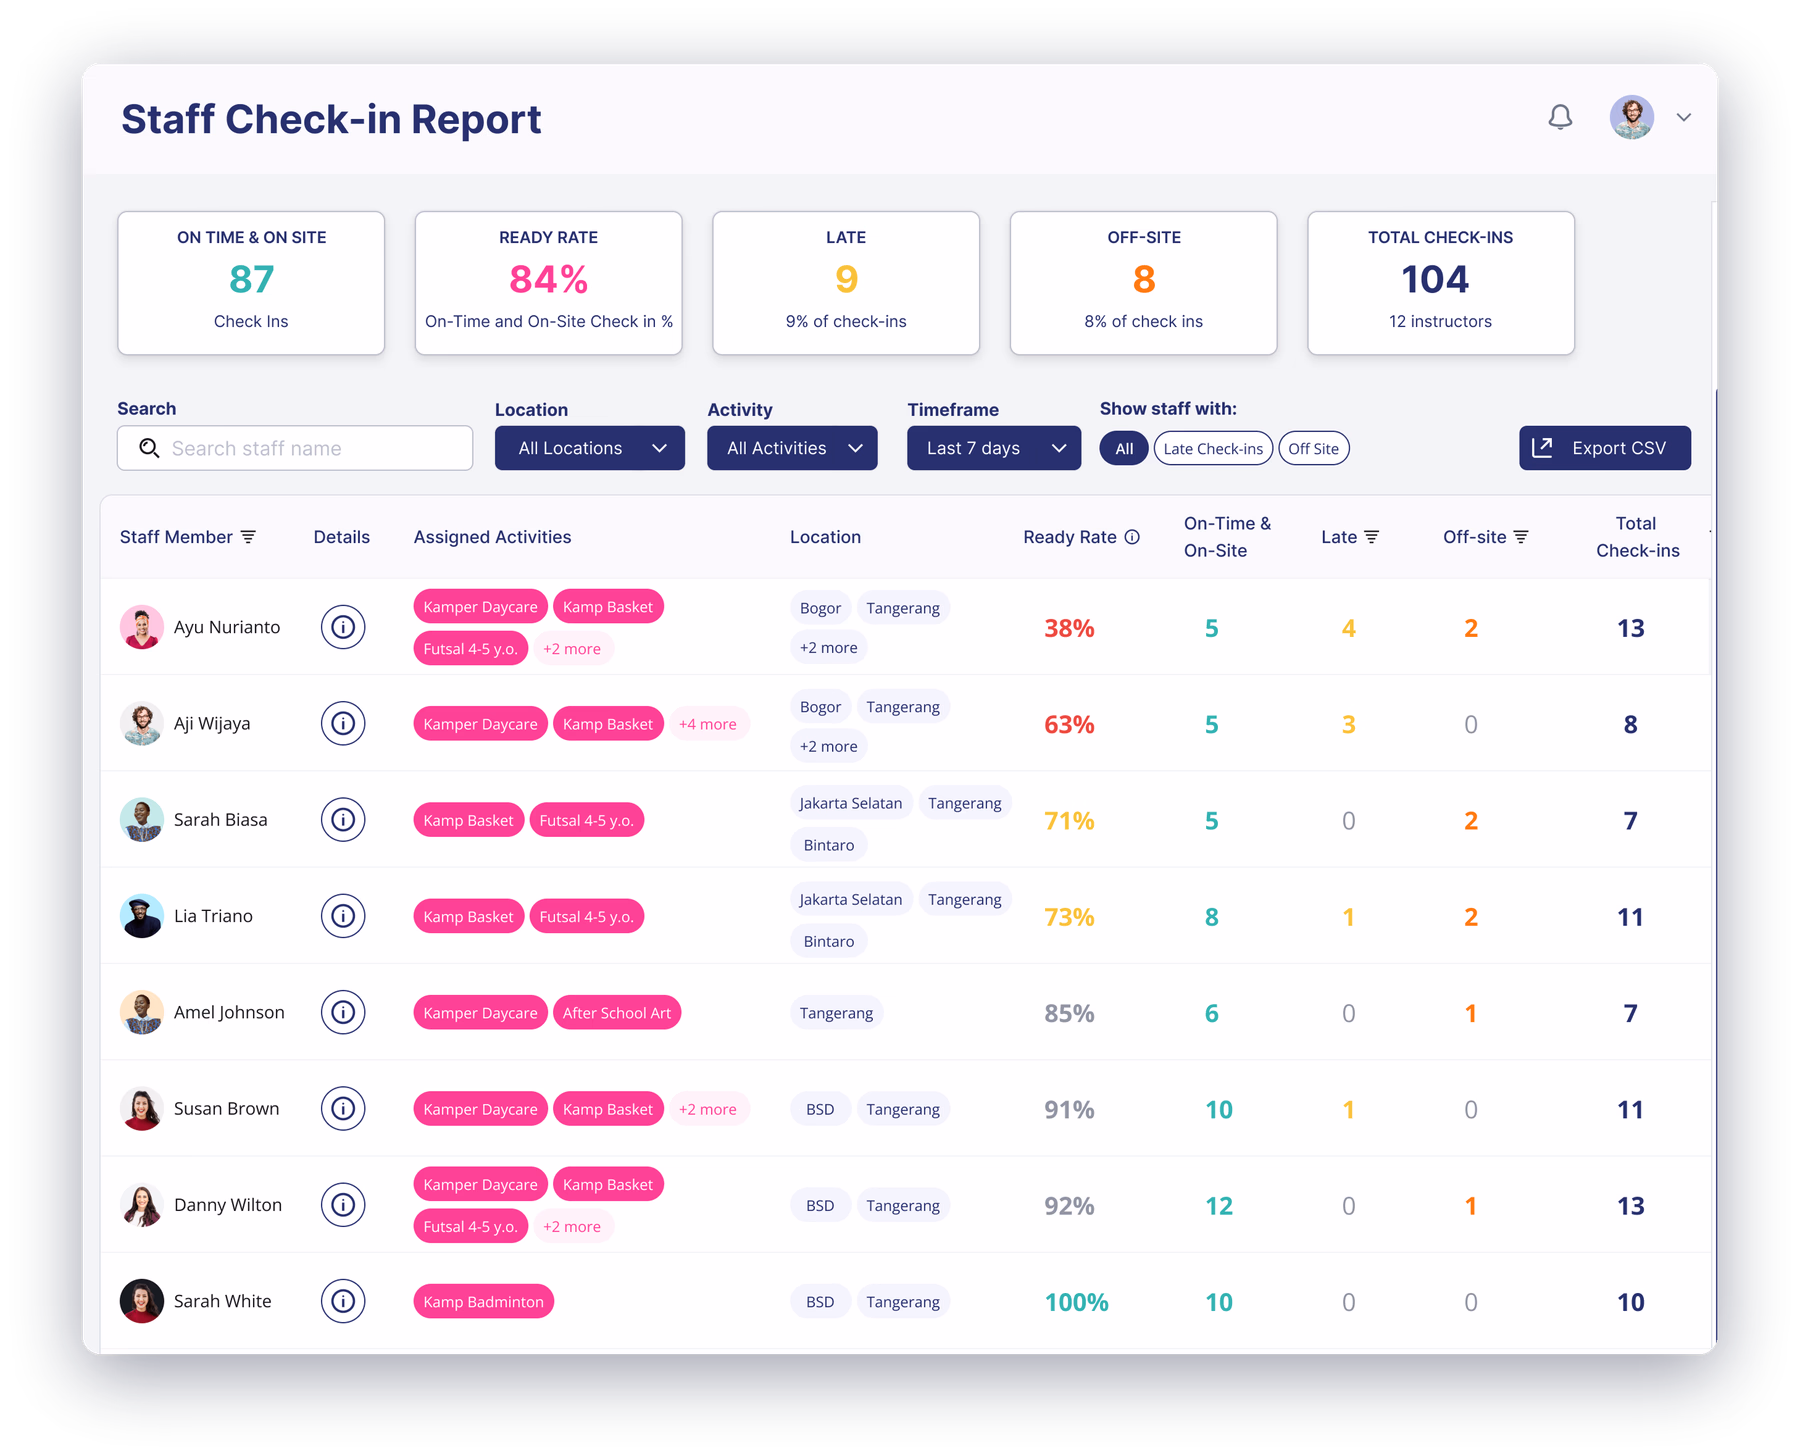
Task: Click the Total Check-ins 104 card
Action: click(x=1441, y=283)
